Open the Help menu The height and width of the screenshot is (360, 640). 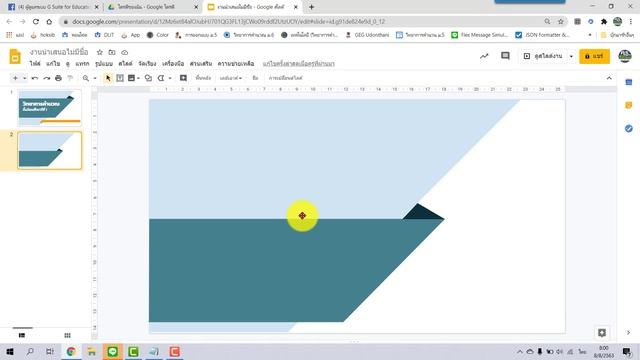(x=236, y=64)
